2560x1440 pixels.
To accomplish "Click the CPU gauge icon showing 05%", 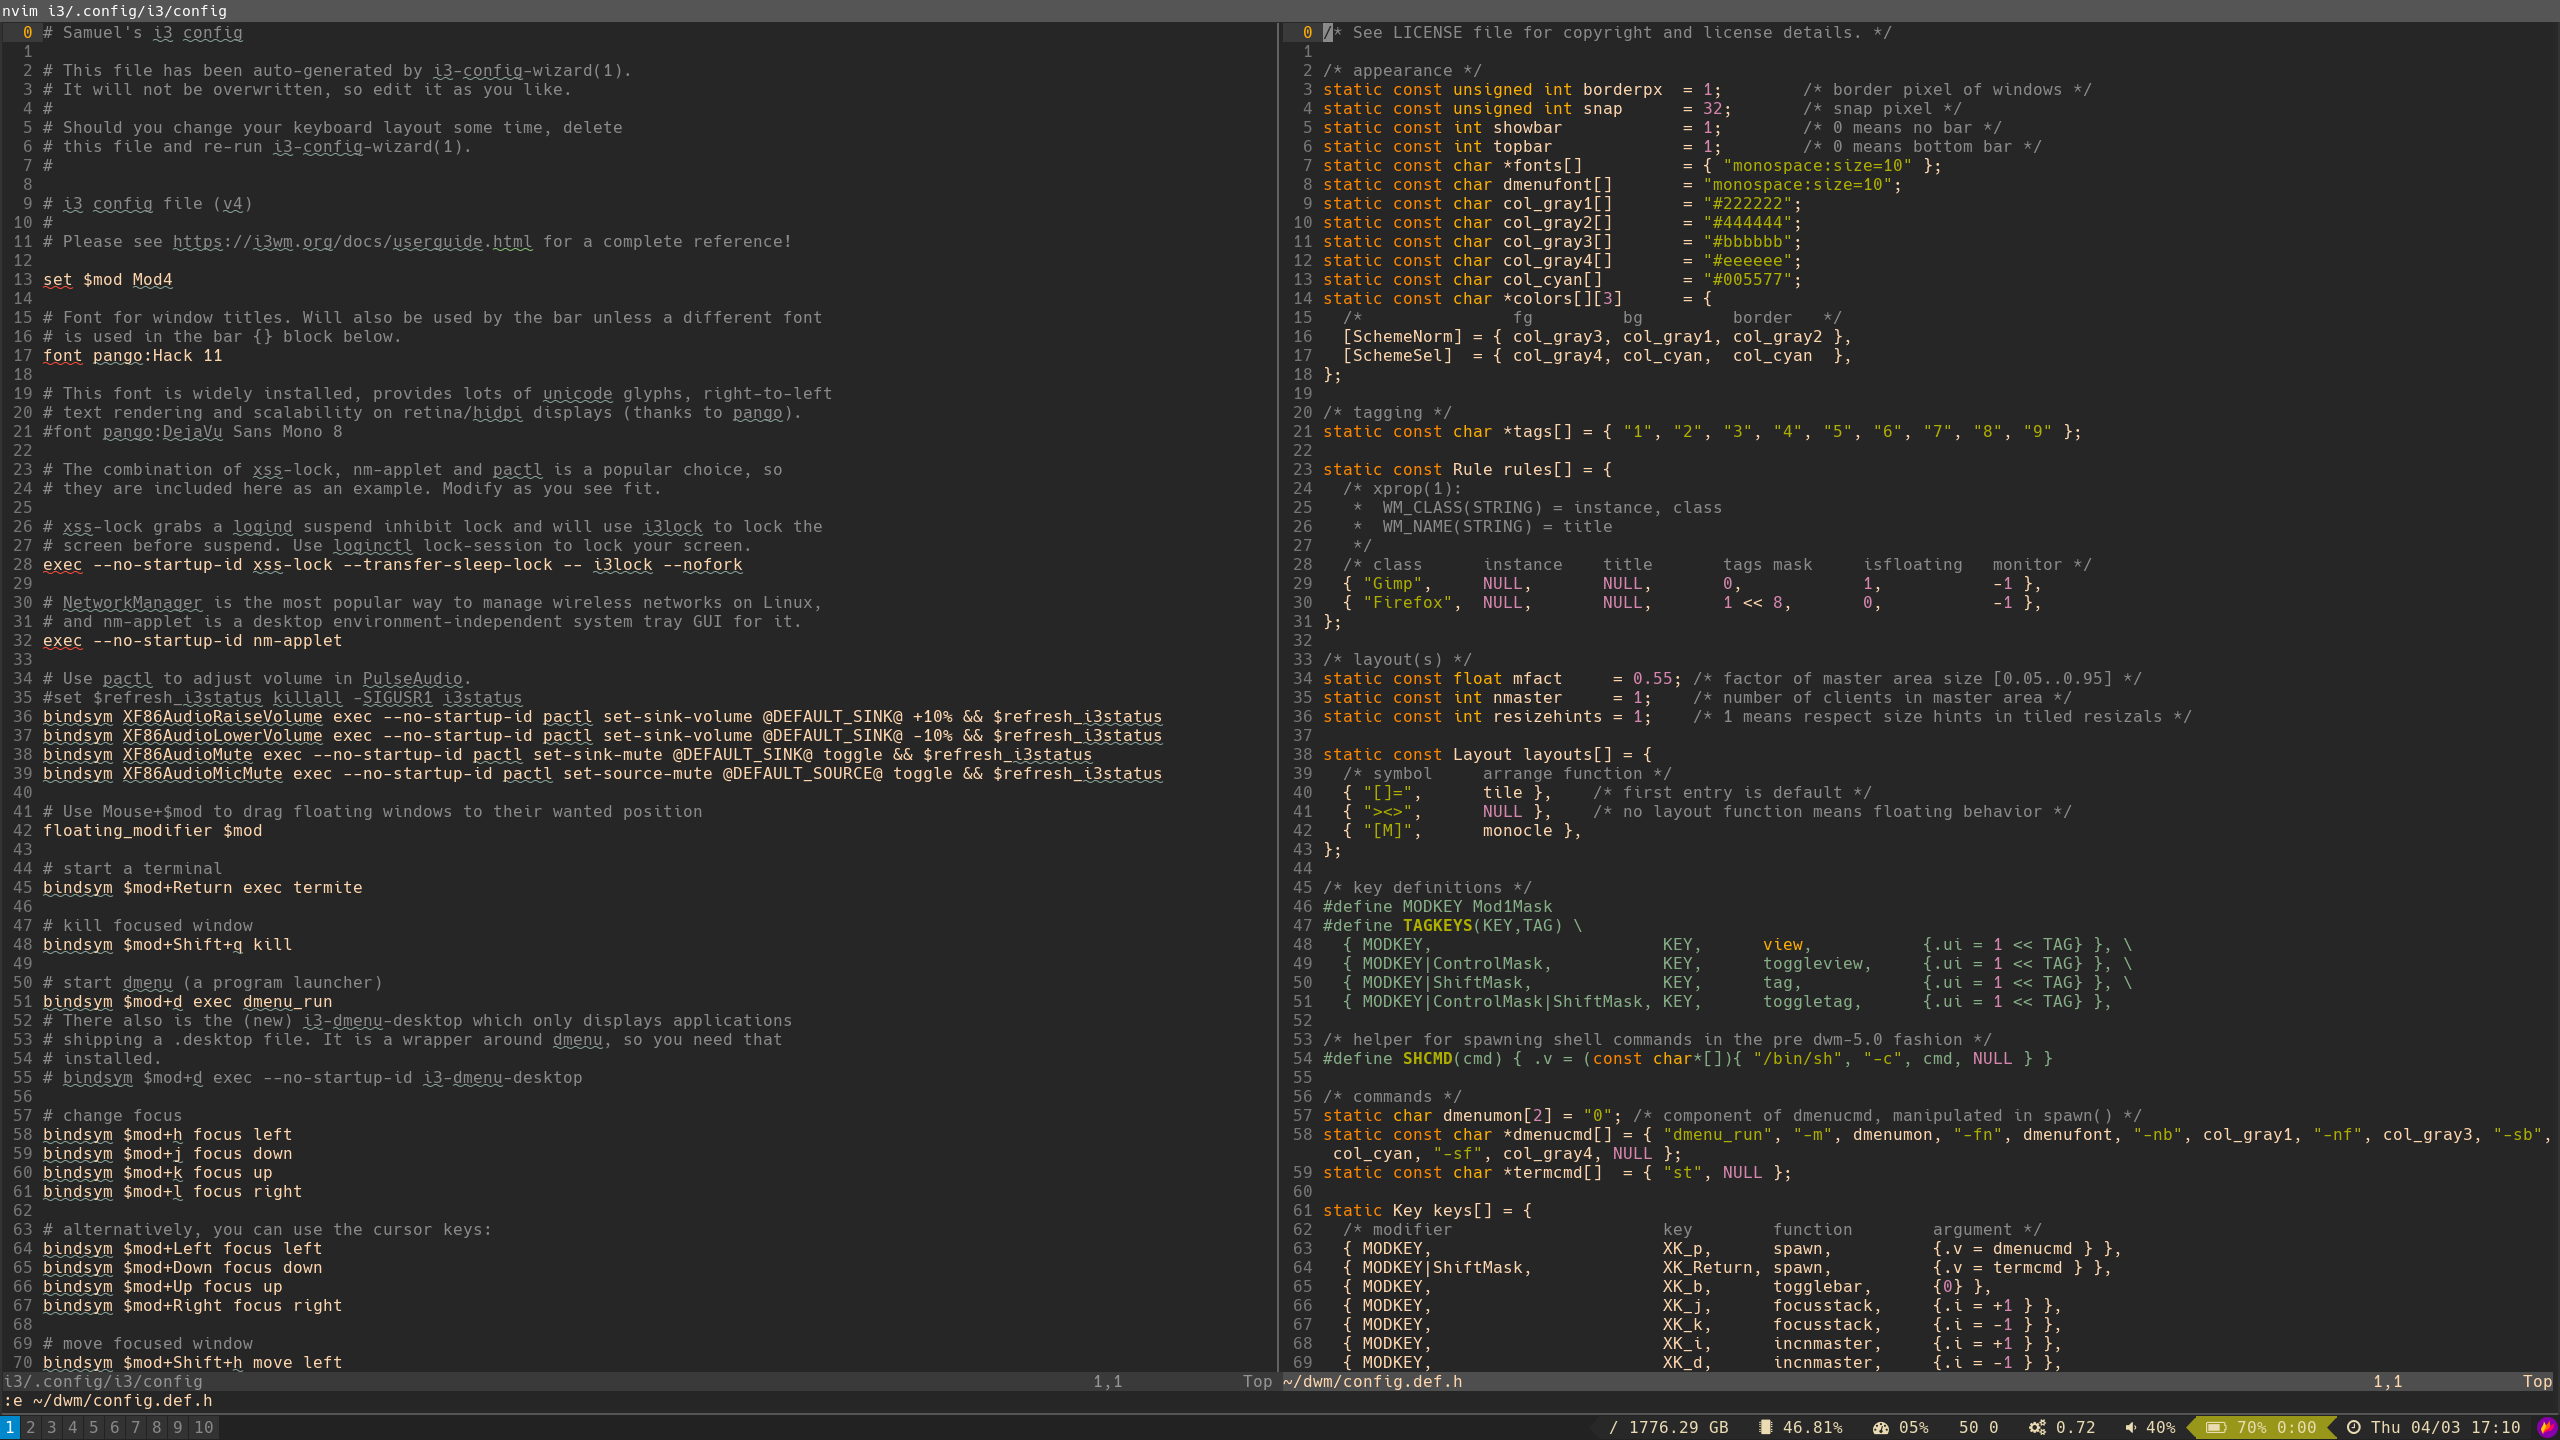I will pos(1880,1427).
